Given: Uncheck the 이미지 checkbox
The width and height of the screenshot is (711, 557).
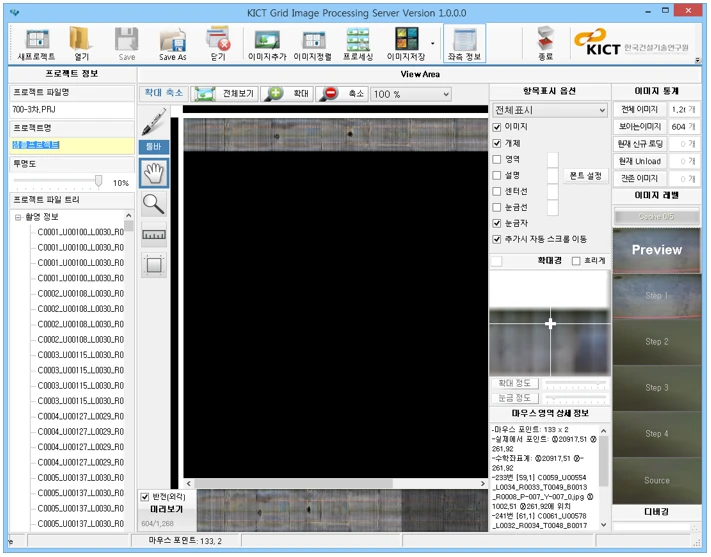Looking at the screenshot, I should coord(497,127).
